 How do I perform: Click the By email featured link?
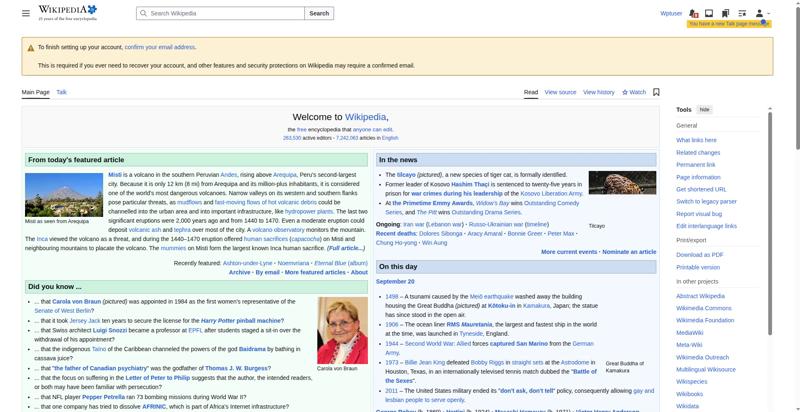point(267,273)
